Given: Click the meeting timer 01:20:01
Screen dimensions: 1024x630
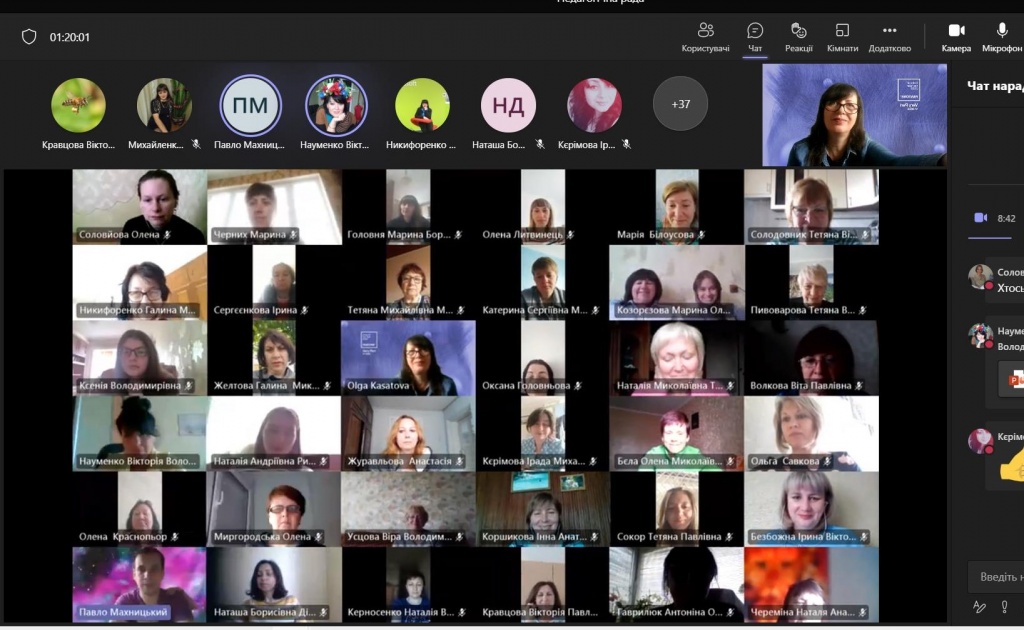Looking at the screenshot, I should click(70, 37).
